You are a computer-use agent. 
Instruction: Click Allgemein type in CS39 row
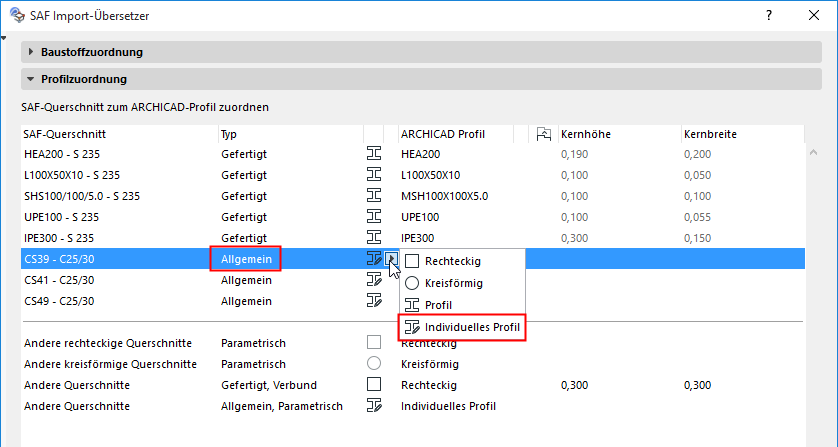[x=246, y=259]
